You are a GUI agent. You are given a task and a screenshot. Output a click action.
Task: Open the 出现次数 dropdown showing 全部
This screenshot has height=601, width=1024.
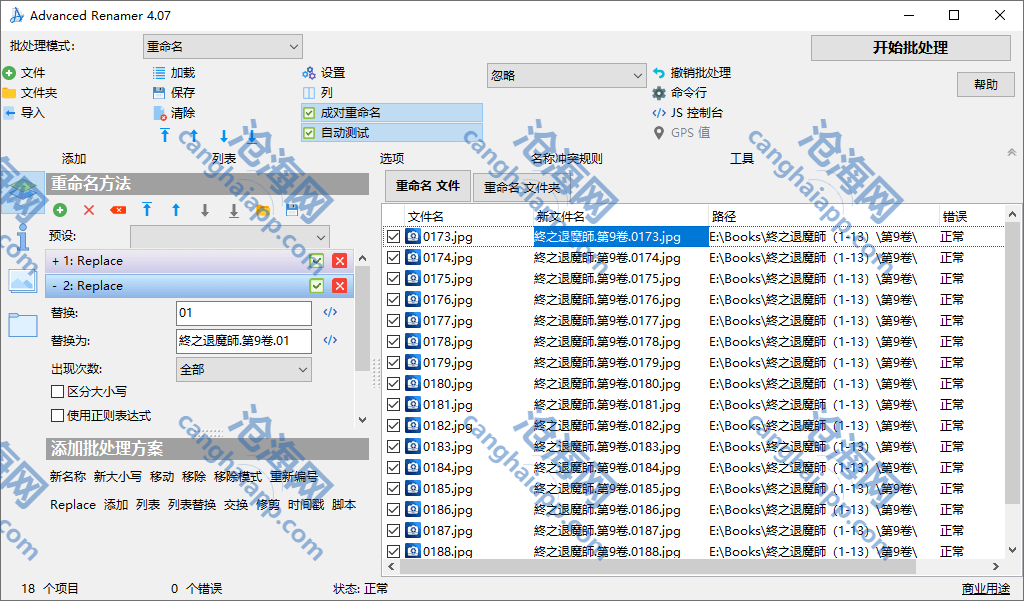tap(243, 370)
